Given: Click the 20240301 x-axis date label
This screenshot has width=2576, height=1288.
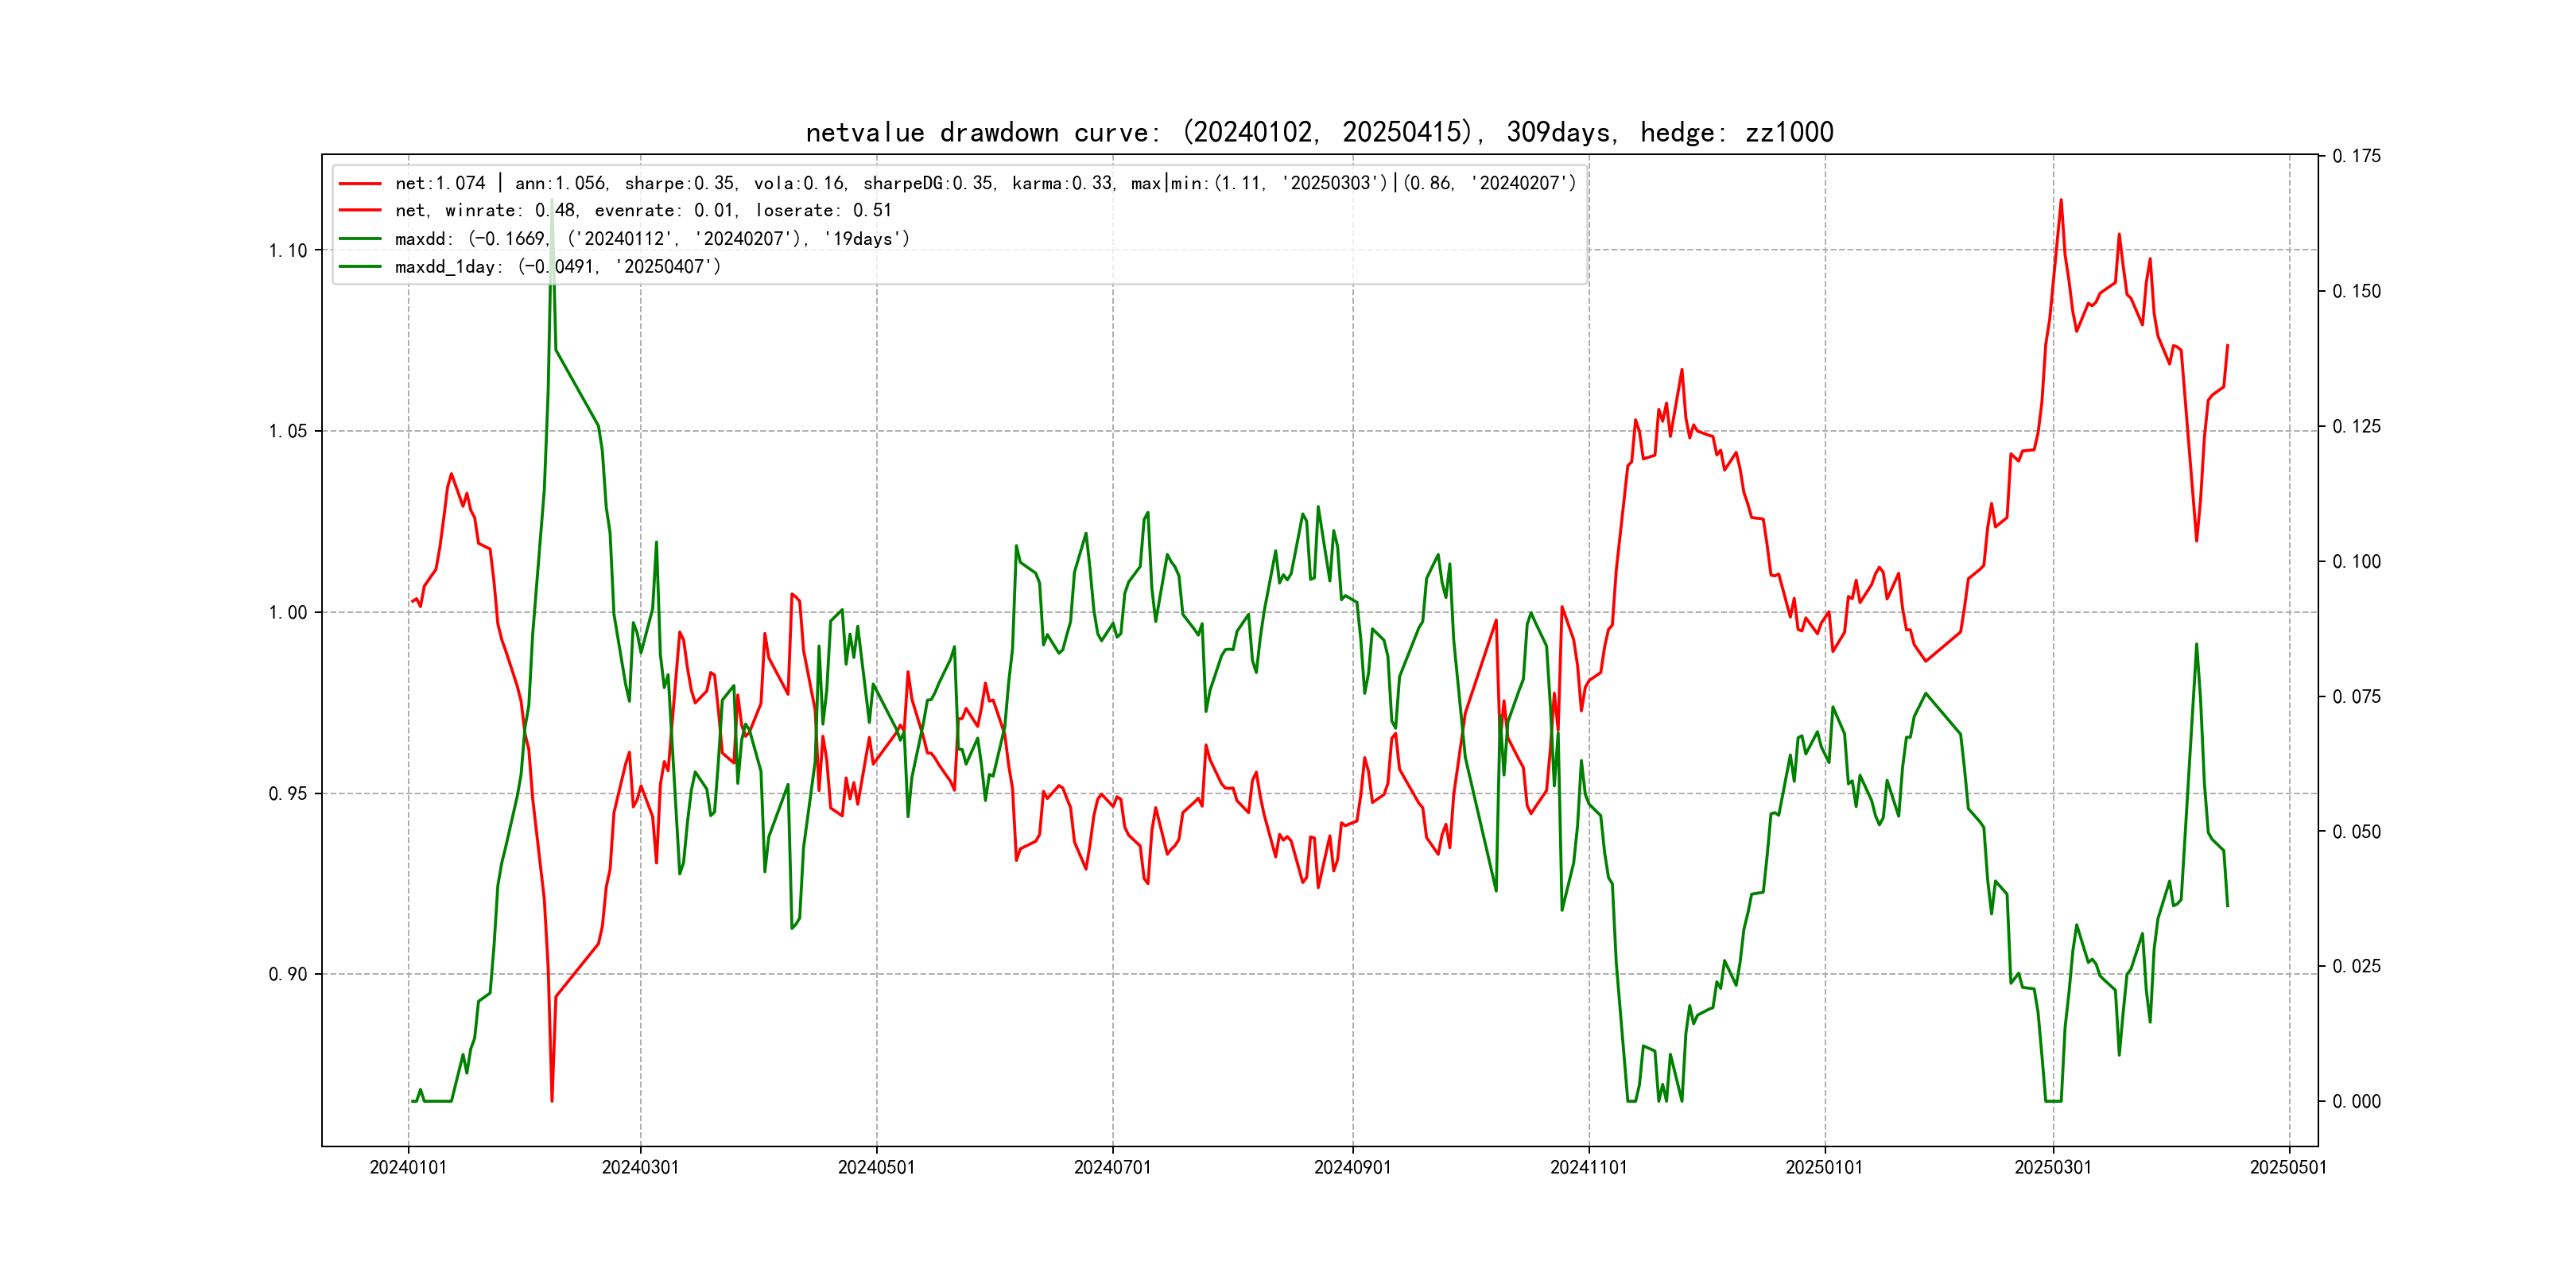Looking at the screenshot, I should point(640,1168).
